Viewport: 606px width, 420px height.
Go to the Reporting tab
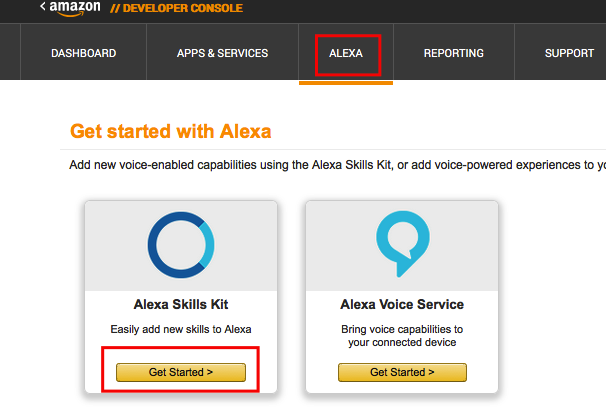point(453,53)
